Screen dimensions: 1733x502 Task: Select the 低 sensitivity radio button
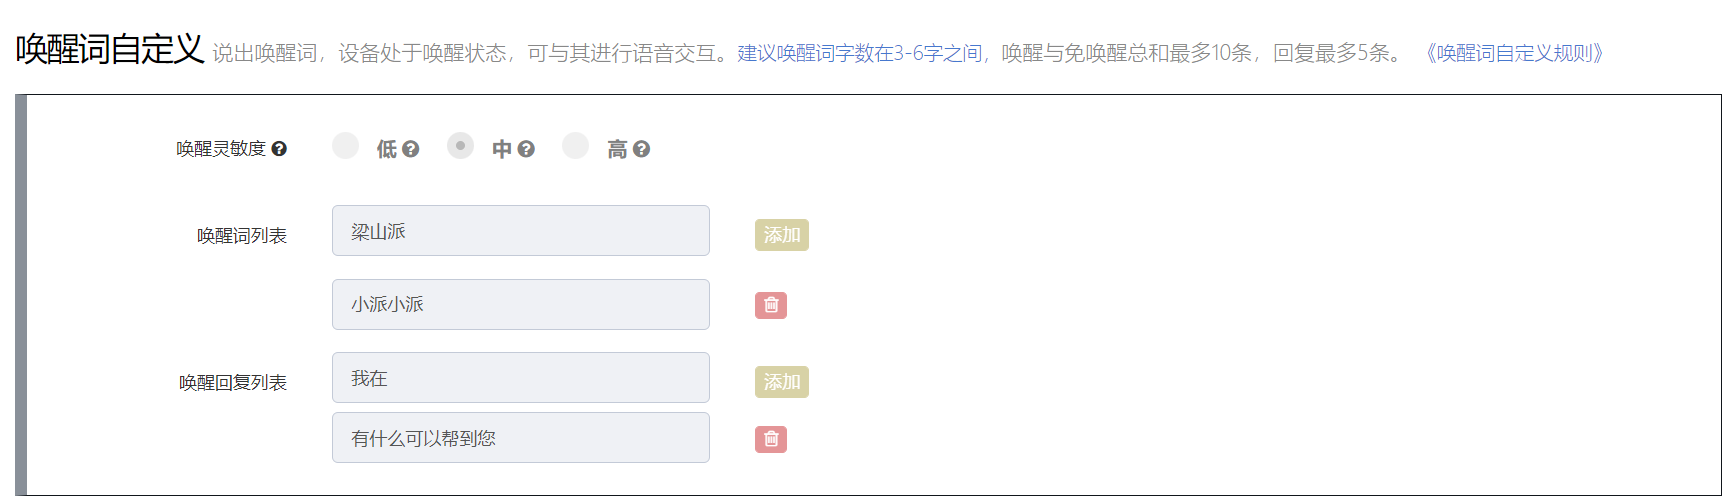coord(346,146)
